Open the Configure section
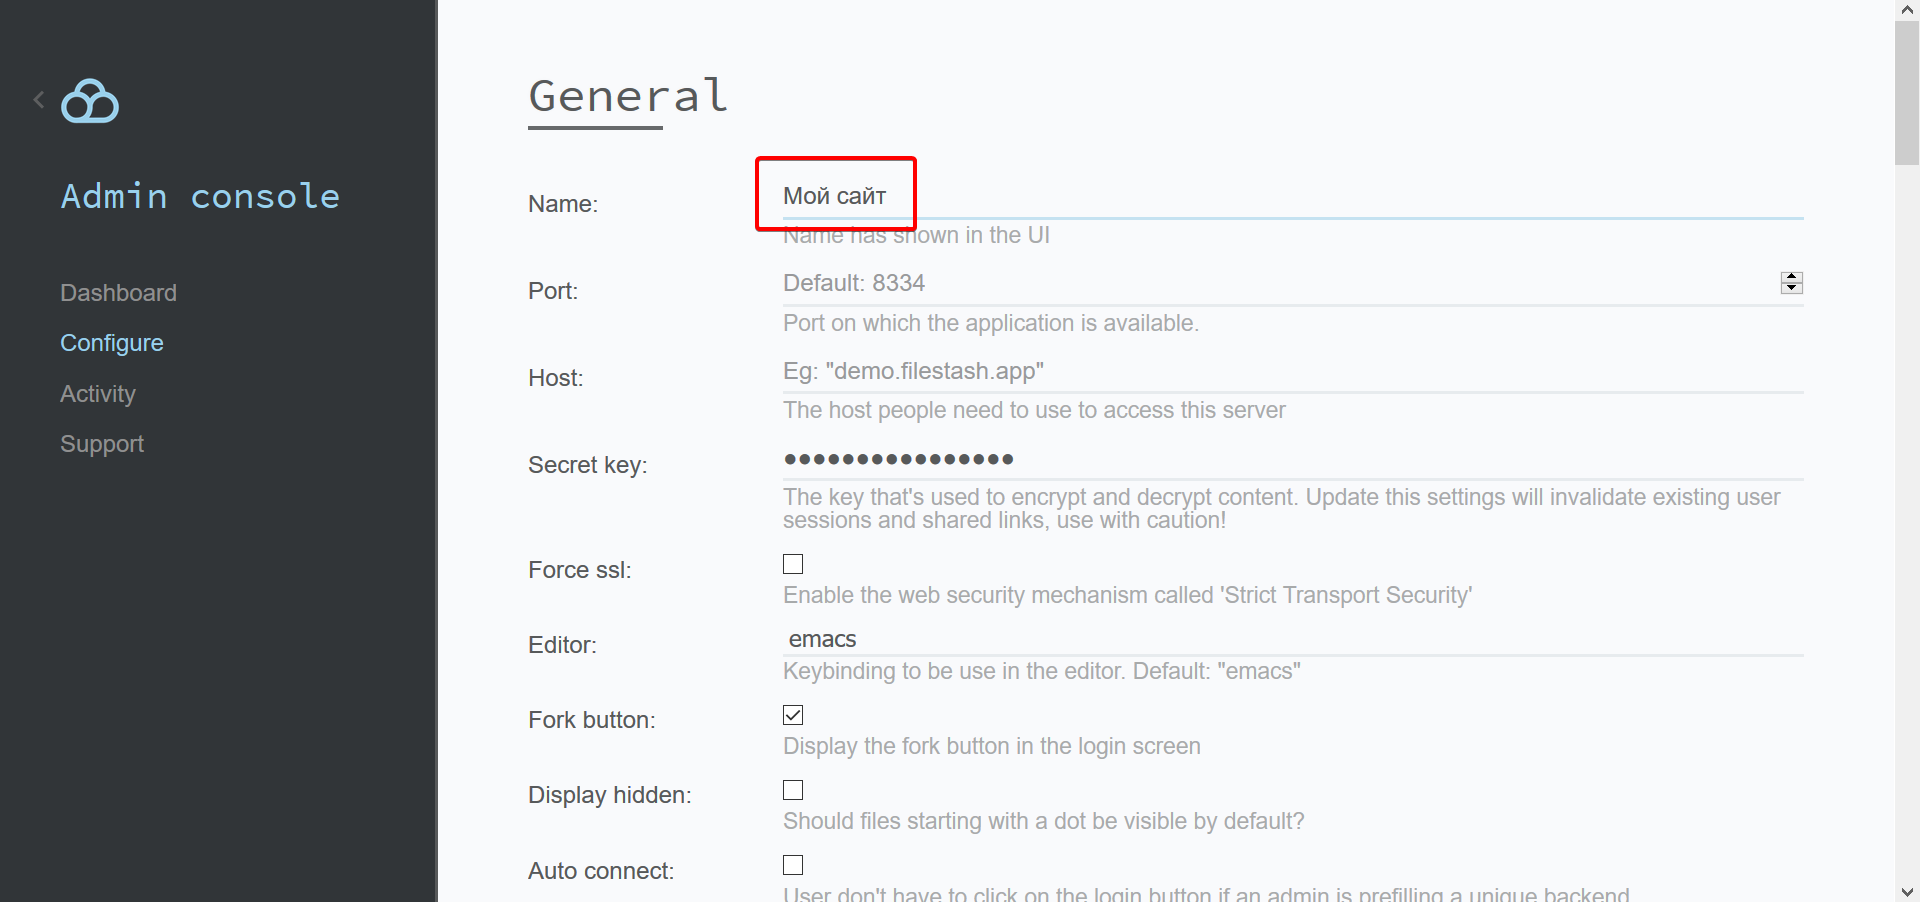 click(x=111, y=343)
